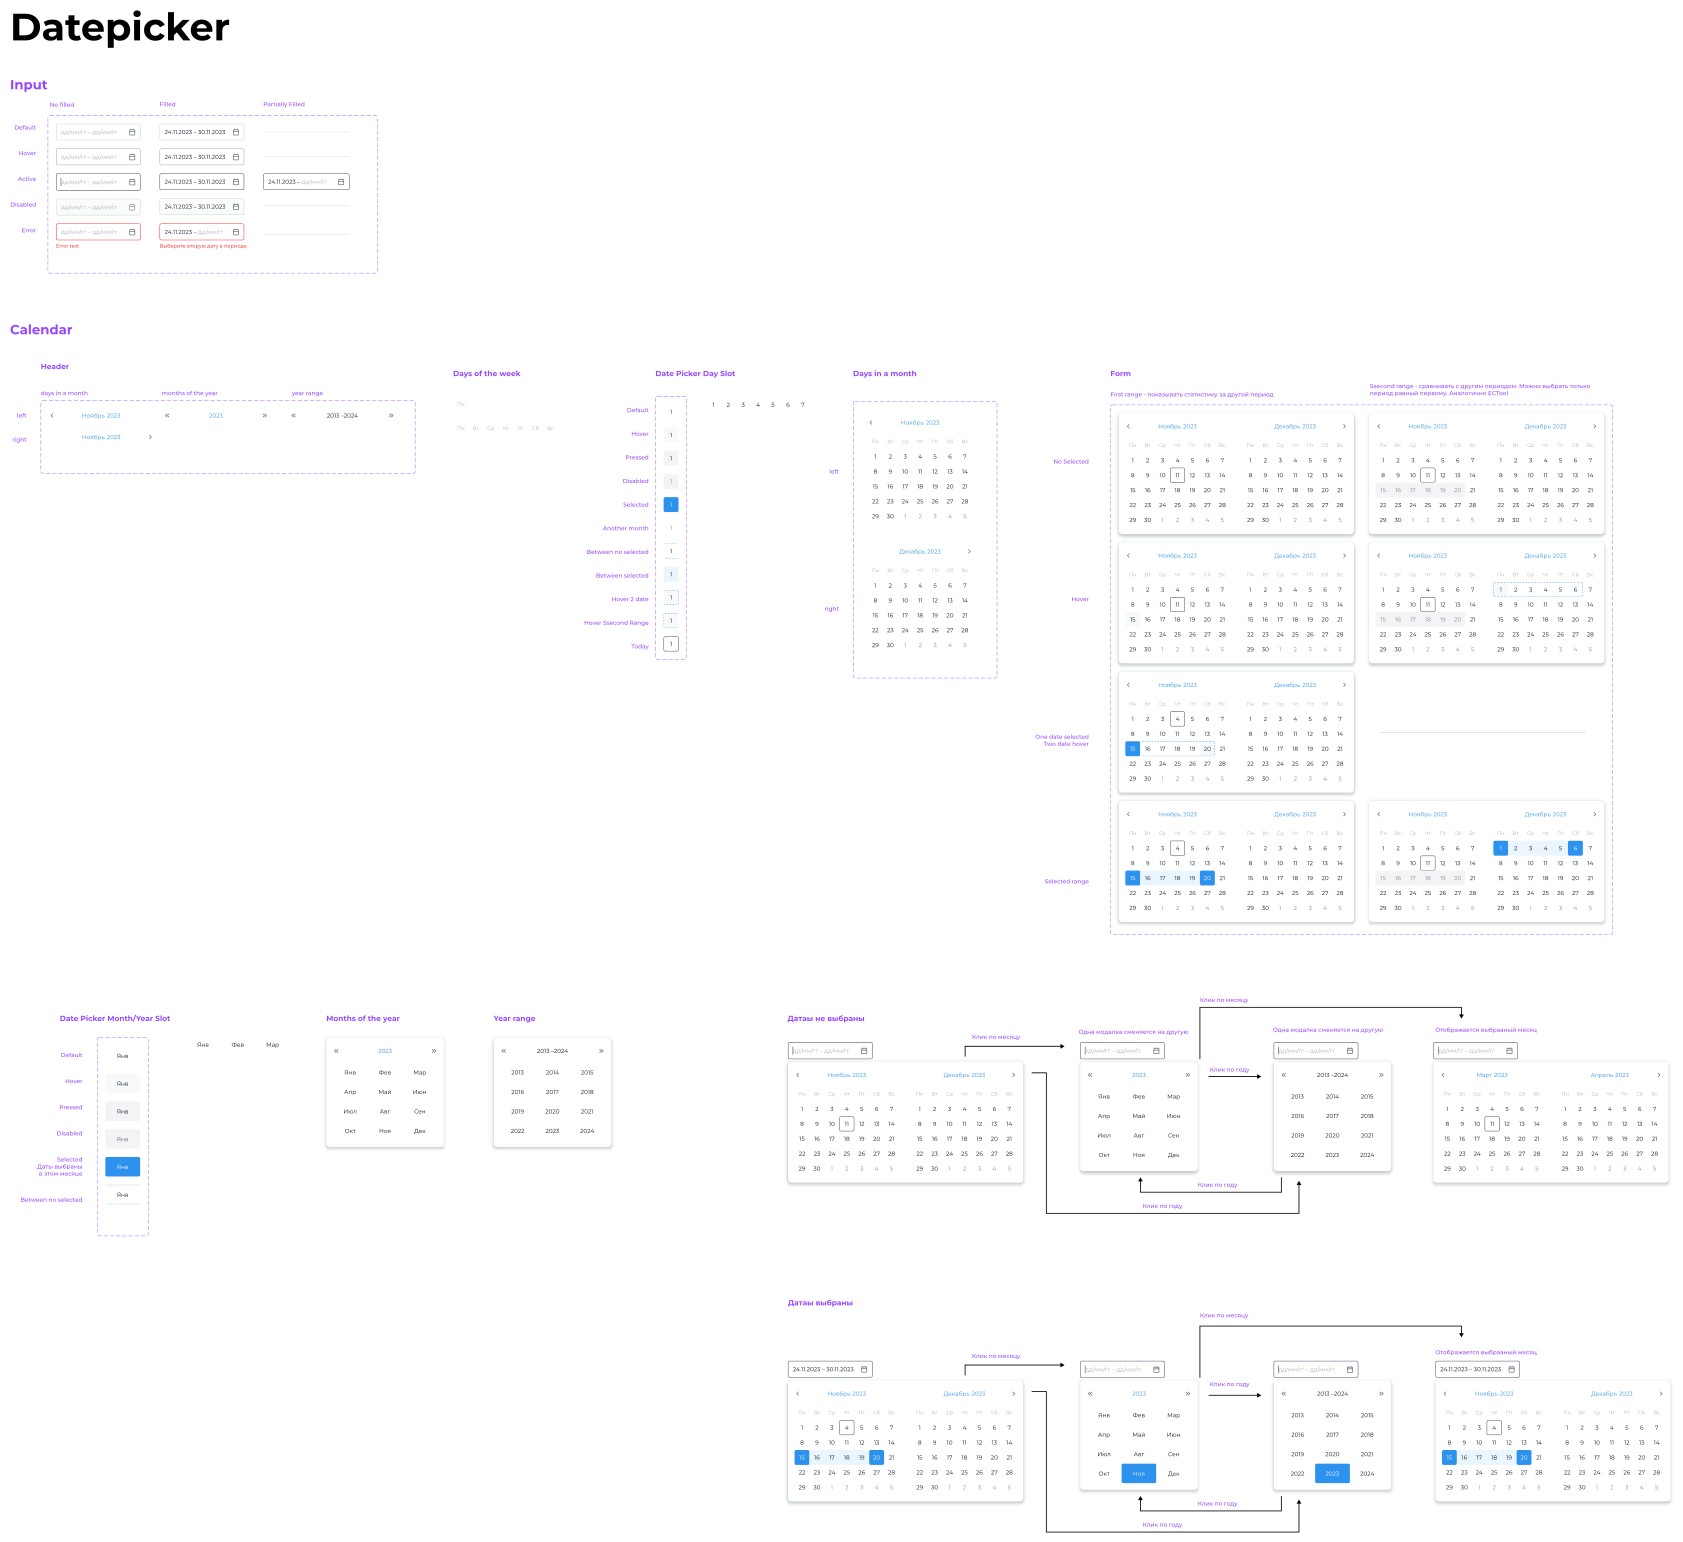Click highlighted '2023' year in Даты выбраны flow
Screen dimensions: 1683x1542
pos(1332,1473)
